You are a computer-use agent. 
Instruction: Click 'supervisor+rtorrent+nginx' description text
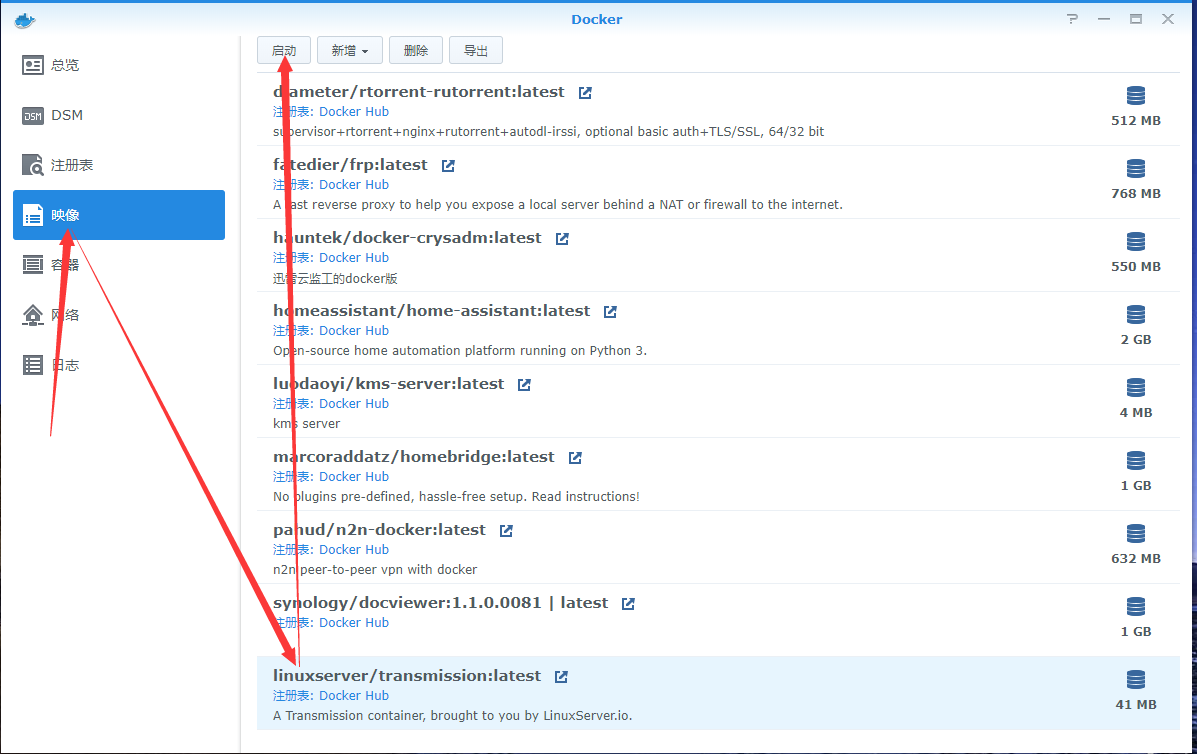(549, 132)
